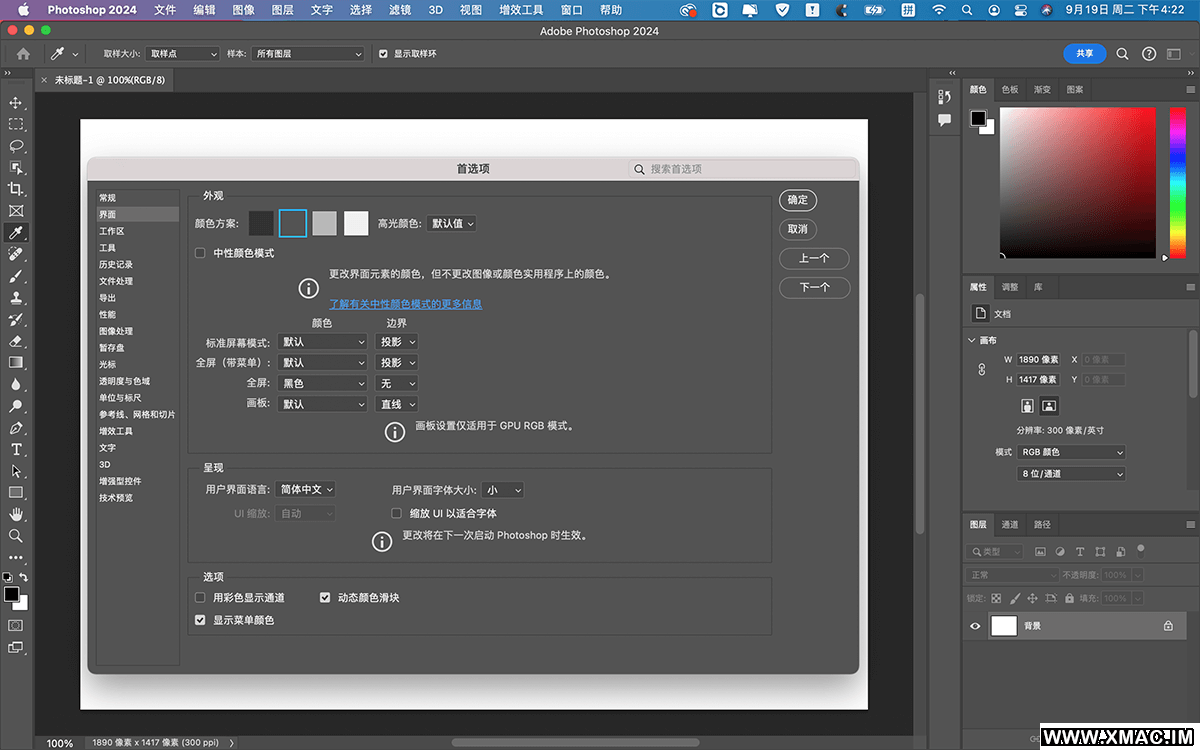Viewport: 1200px width, 750px height.
Task: Select the Blur tool
Action: tap(16, 384)
